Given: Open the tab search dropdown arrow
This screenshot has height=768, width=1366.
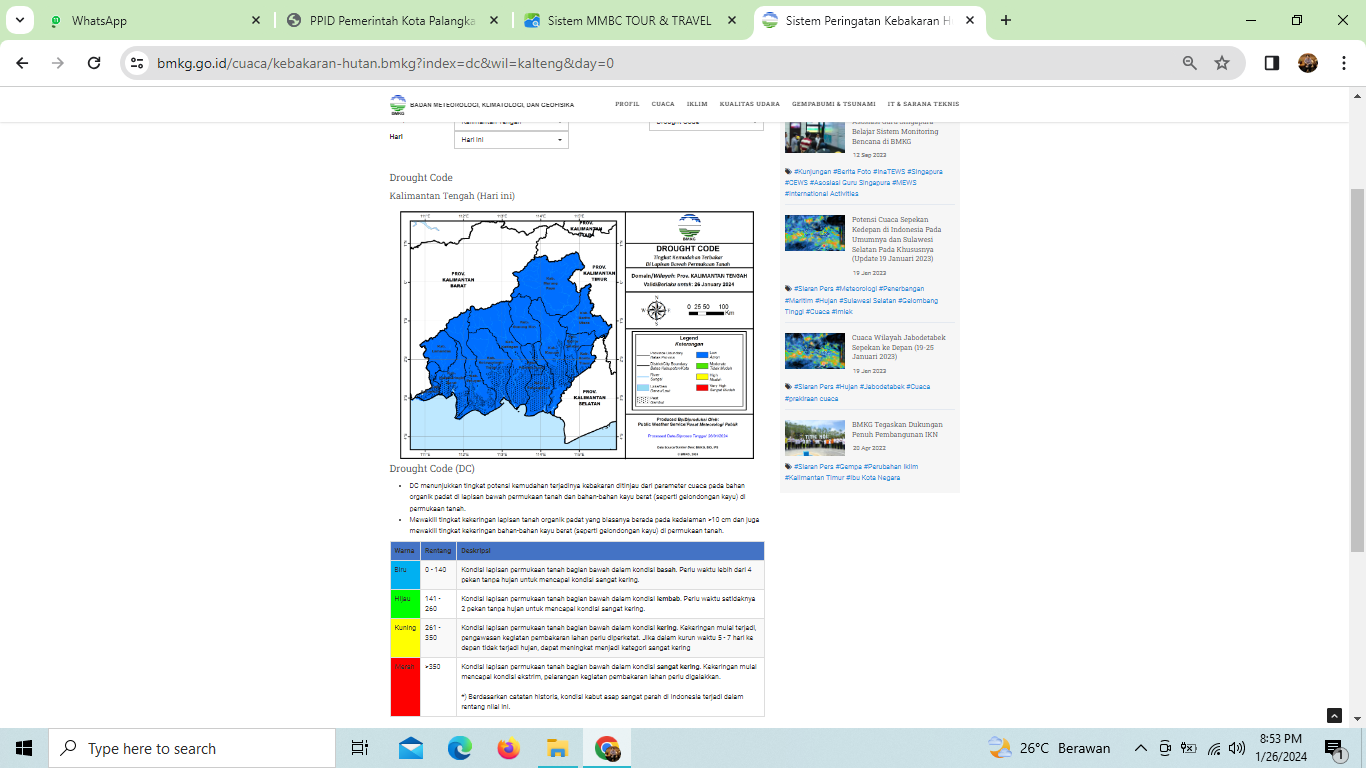Looking at the screenshot, I should (19, 20).
